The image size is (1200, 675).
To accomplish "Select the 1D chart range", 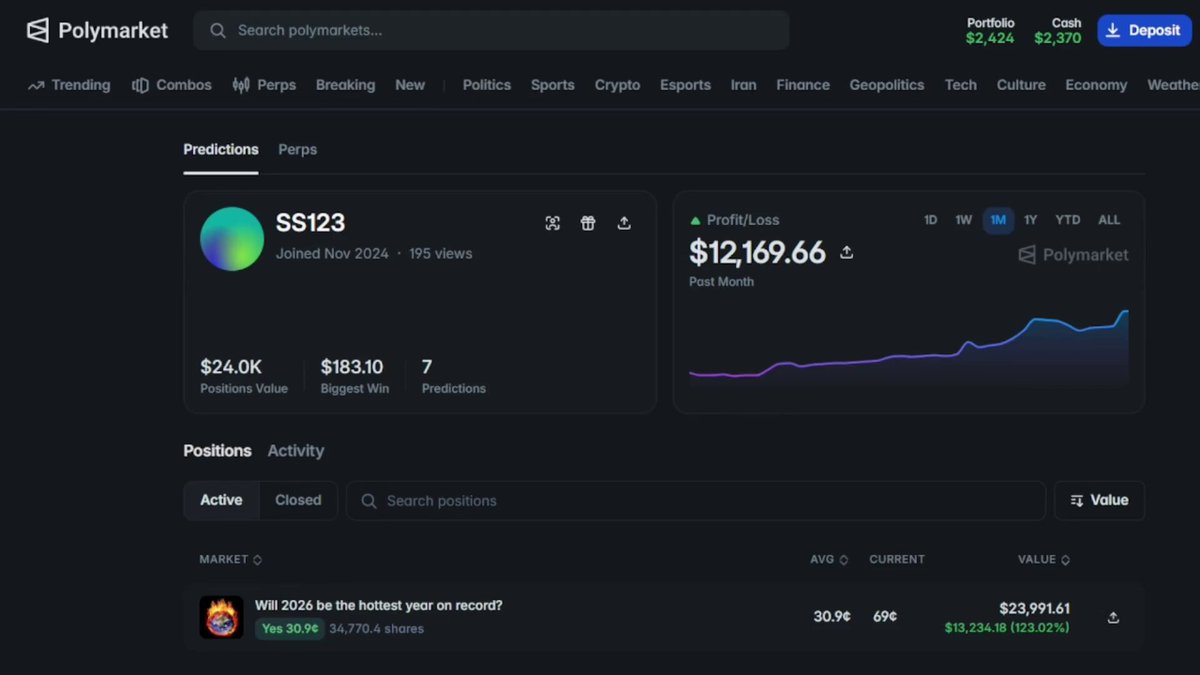I will point(930,220).
